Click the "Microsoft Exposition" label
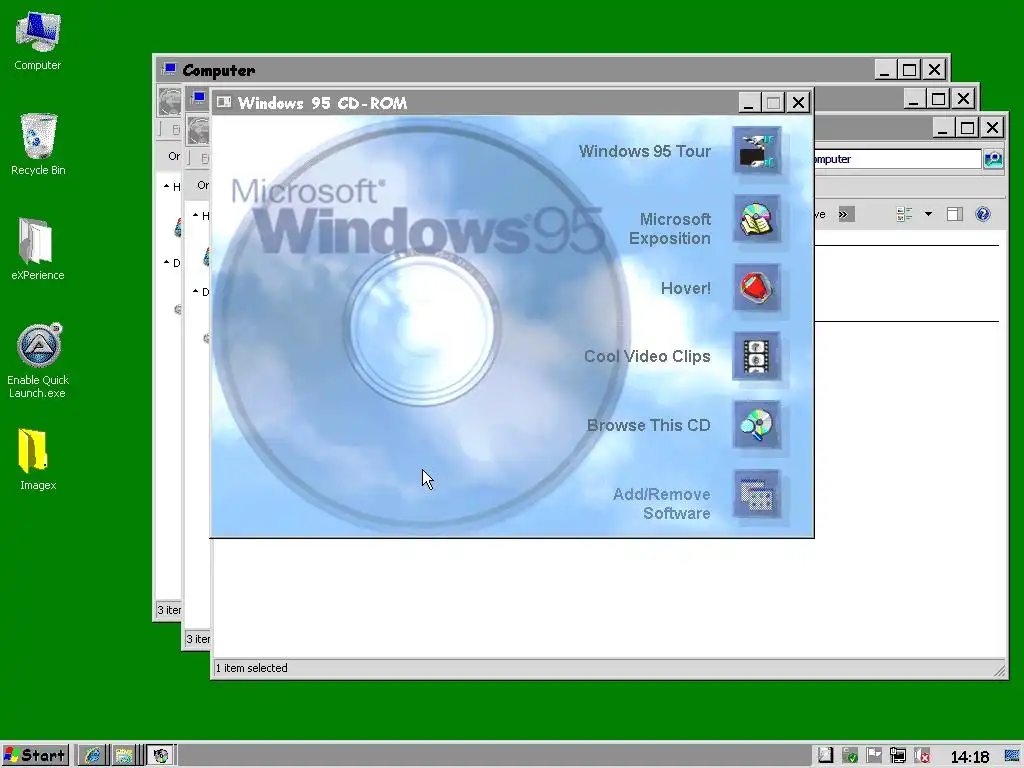 pyautogui.click(x=669, y=229)
